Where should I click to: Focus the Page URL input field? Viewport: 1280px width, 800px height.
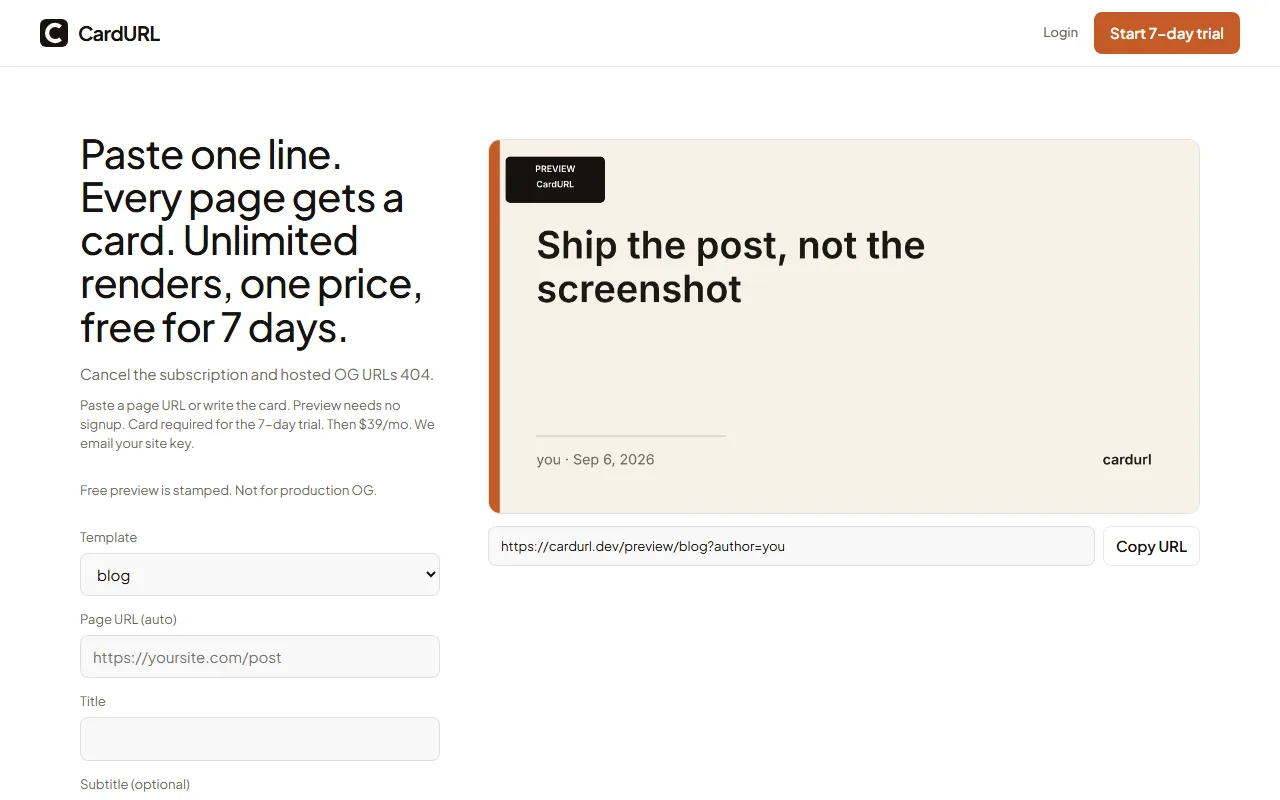[260, 657]
